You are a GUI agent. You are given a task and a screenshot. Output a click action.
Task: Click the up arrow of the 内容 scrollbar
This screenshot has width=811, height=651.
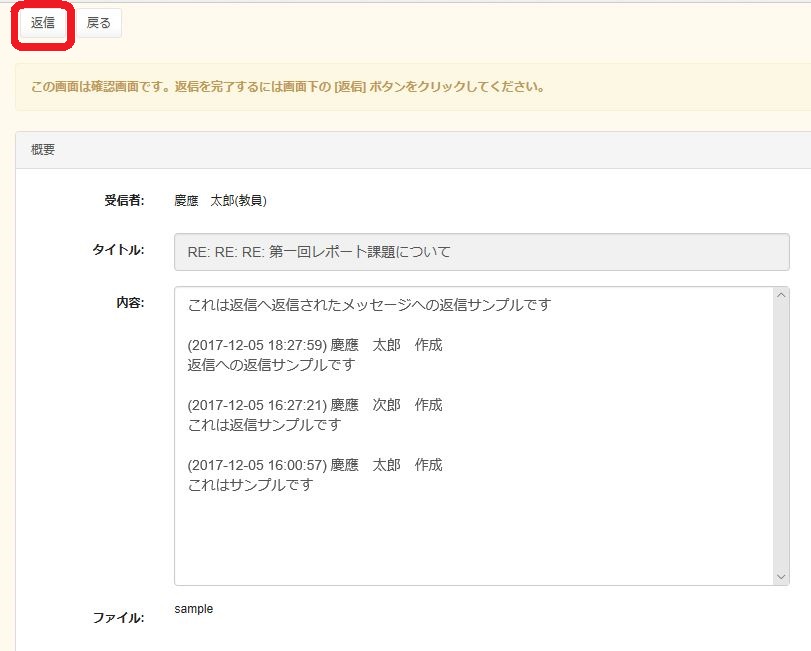tap(781, 296)
